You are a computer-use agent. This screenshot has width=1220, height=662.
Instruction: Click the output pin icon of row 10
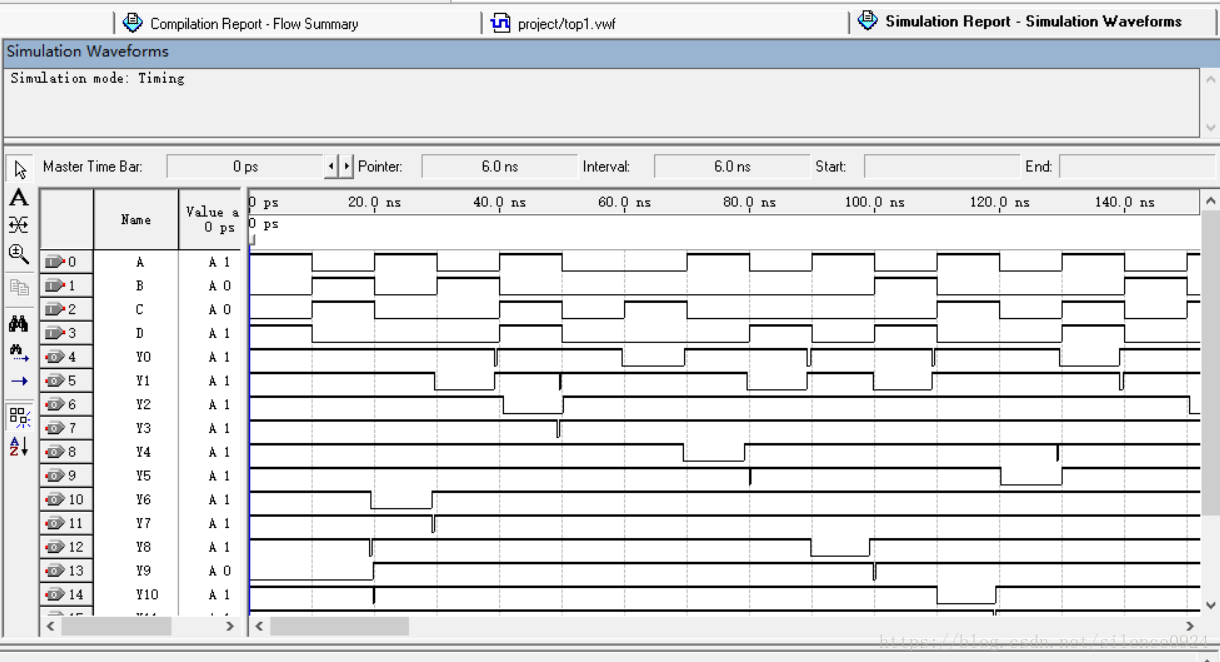(x=55, y=500)
